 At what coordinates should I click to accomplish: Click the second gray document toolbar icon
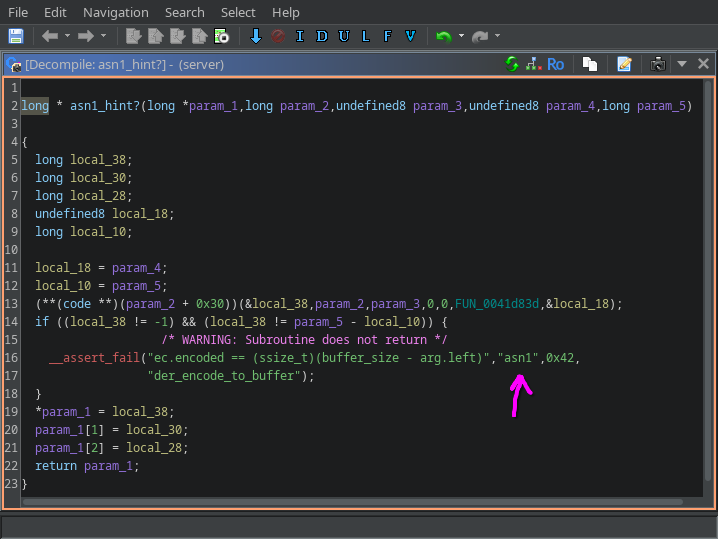tap(155, 36)
